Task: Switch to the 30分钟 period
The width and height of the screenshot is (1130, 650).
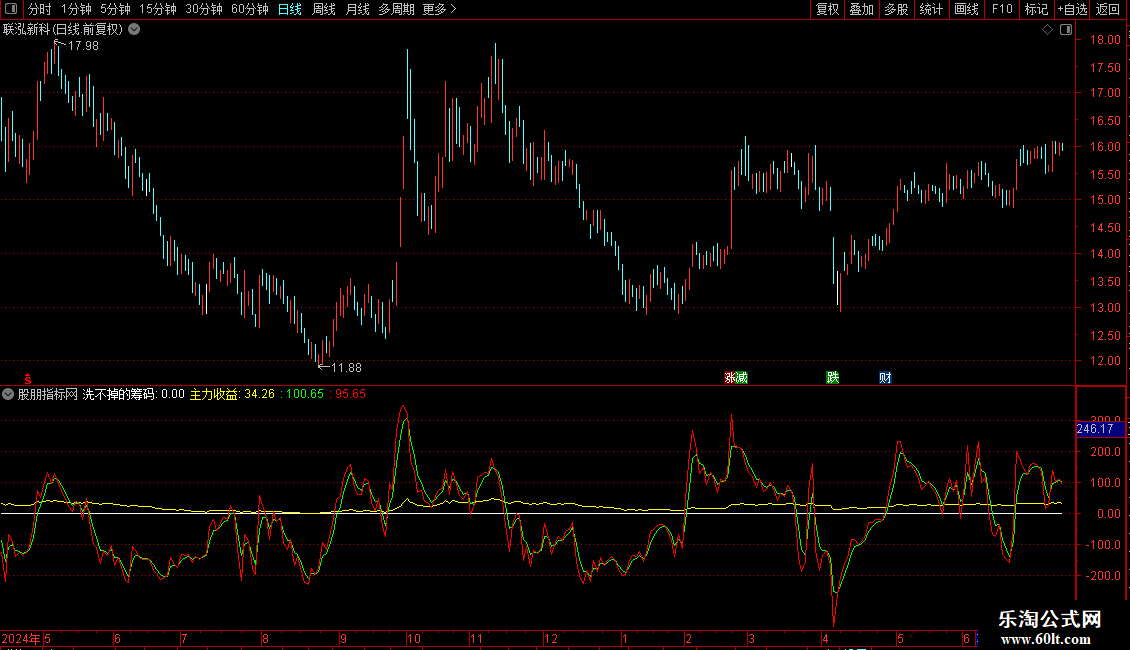Action: [204, 9]
